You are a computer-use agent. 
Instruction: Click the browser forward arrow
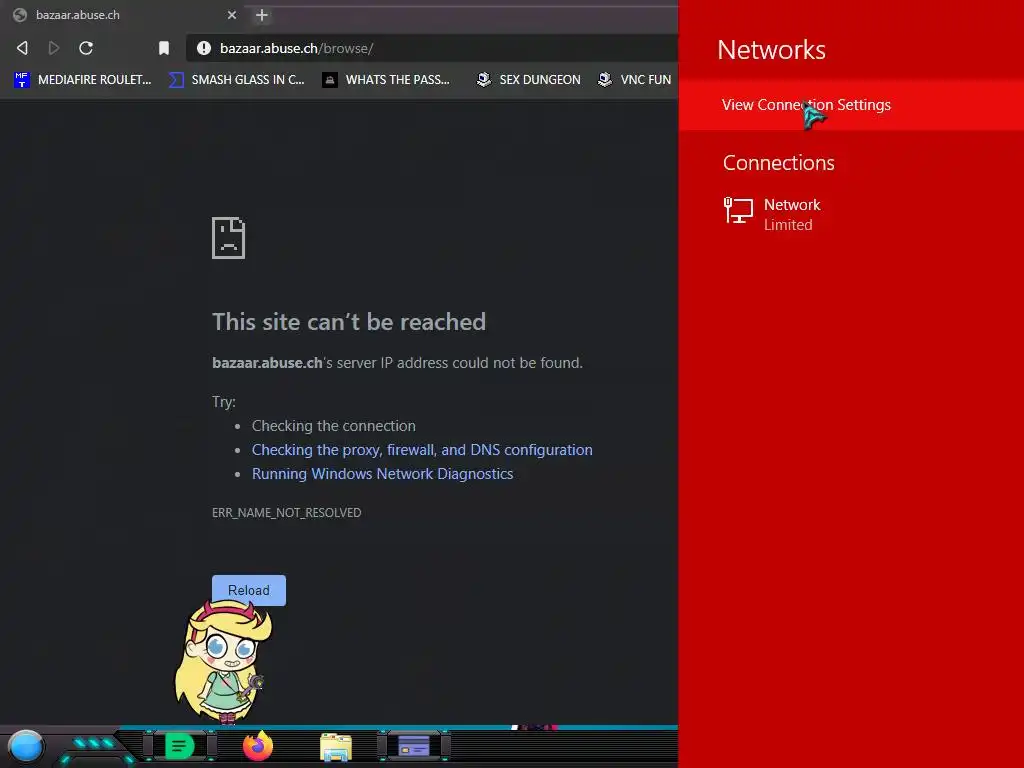[54, 48]
